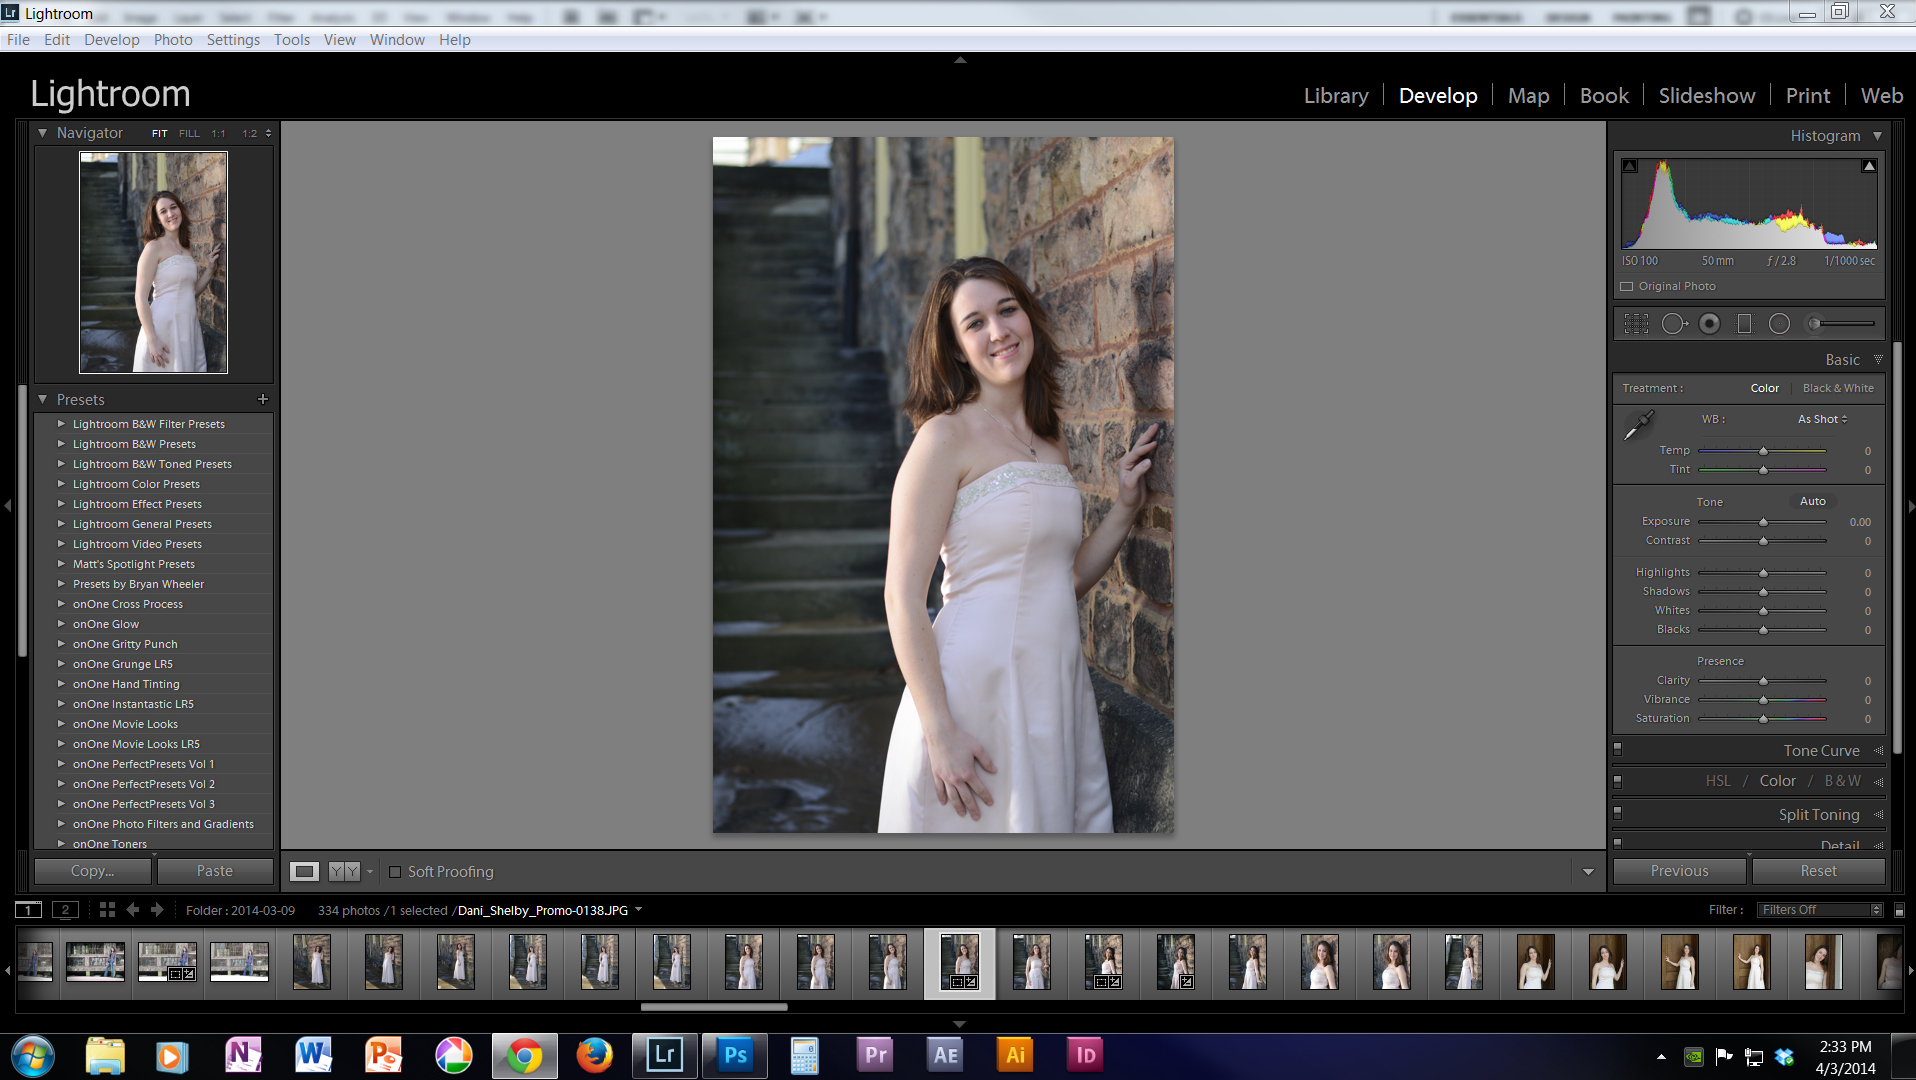Screen dimensions: 1916x1080
Task: Apply Auto tone adjustment
Action: click(1813, 501)
